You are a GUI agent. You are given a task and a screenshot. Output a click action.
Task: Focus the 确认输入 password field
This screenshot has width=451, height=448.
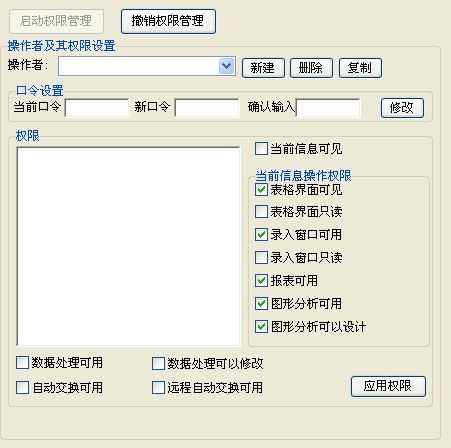pos(328,108)
